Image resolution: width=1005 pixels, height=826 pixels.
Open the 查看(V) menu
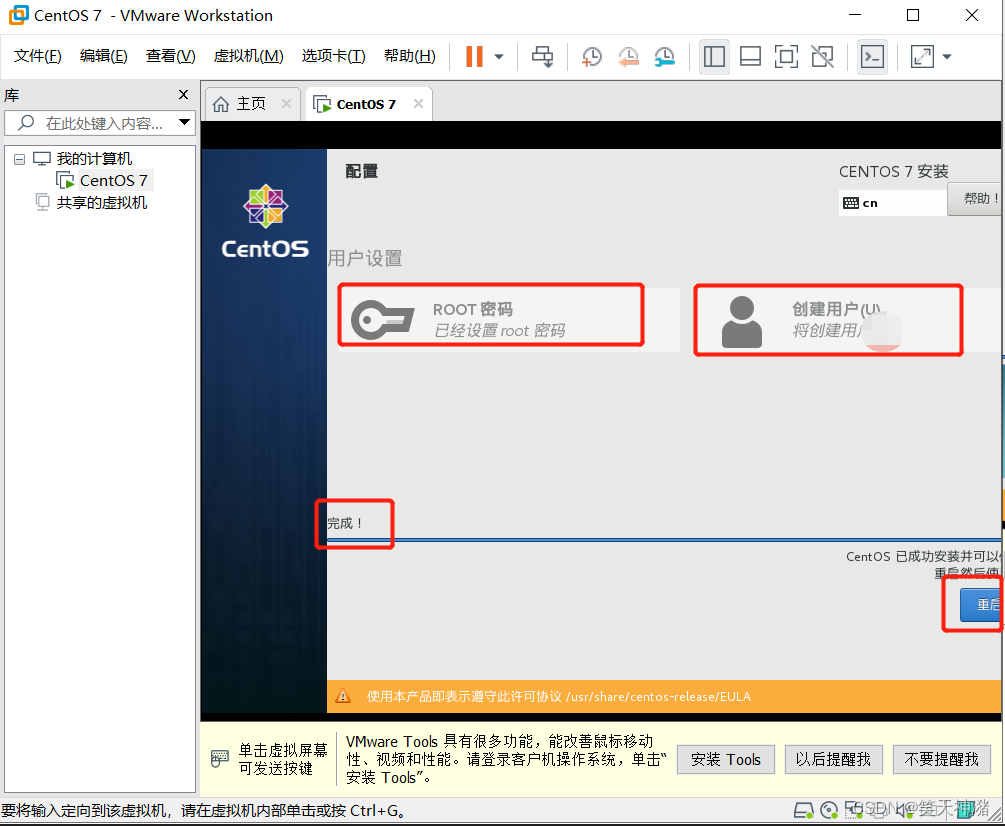tap(170, 56)
